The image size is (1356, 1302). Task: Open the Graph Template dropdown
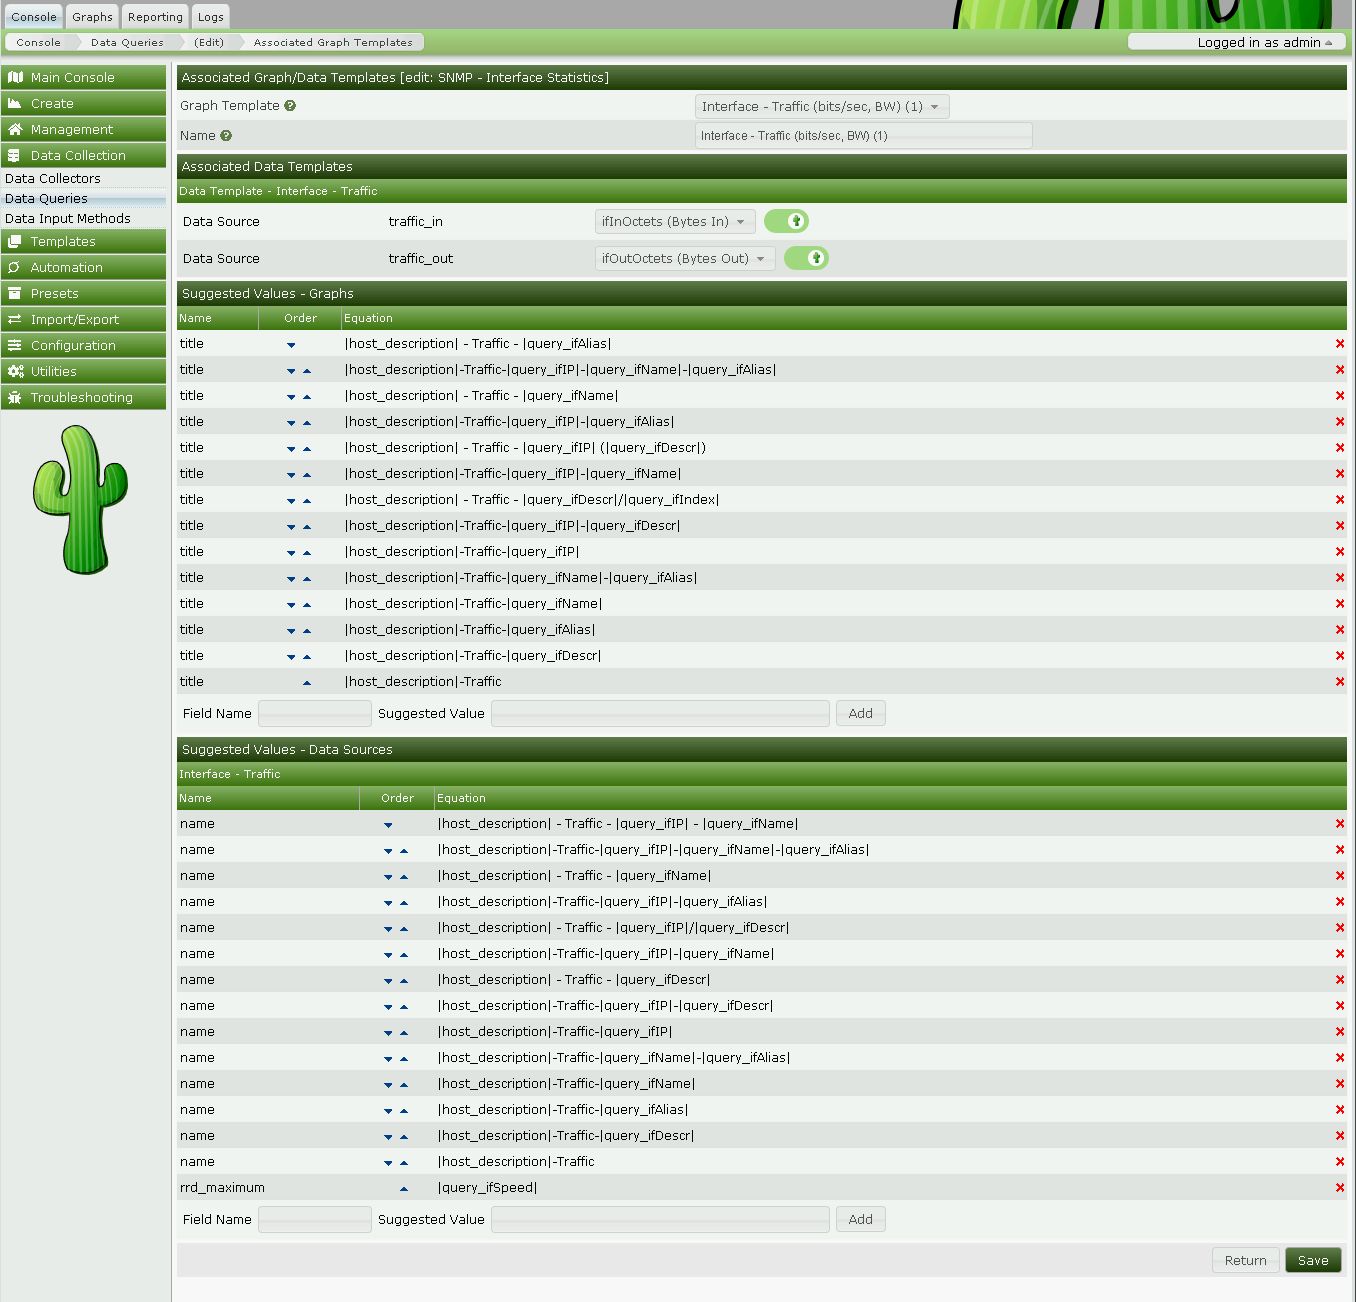pyautogui.click(x=820, y=106)
